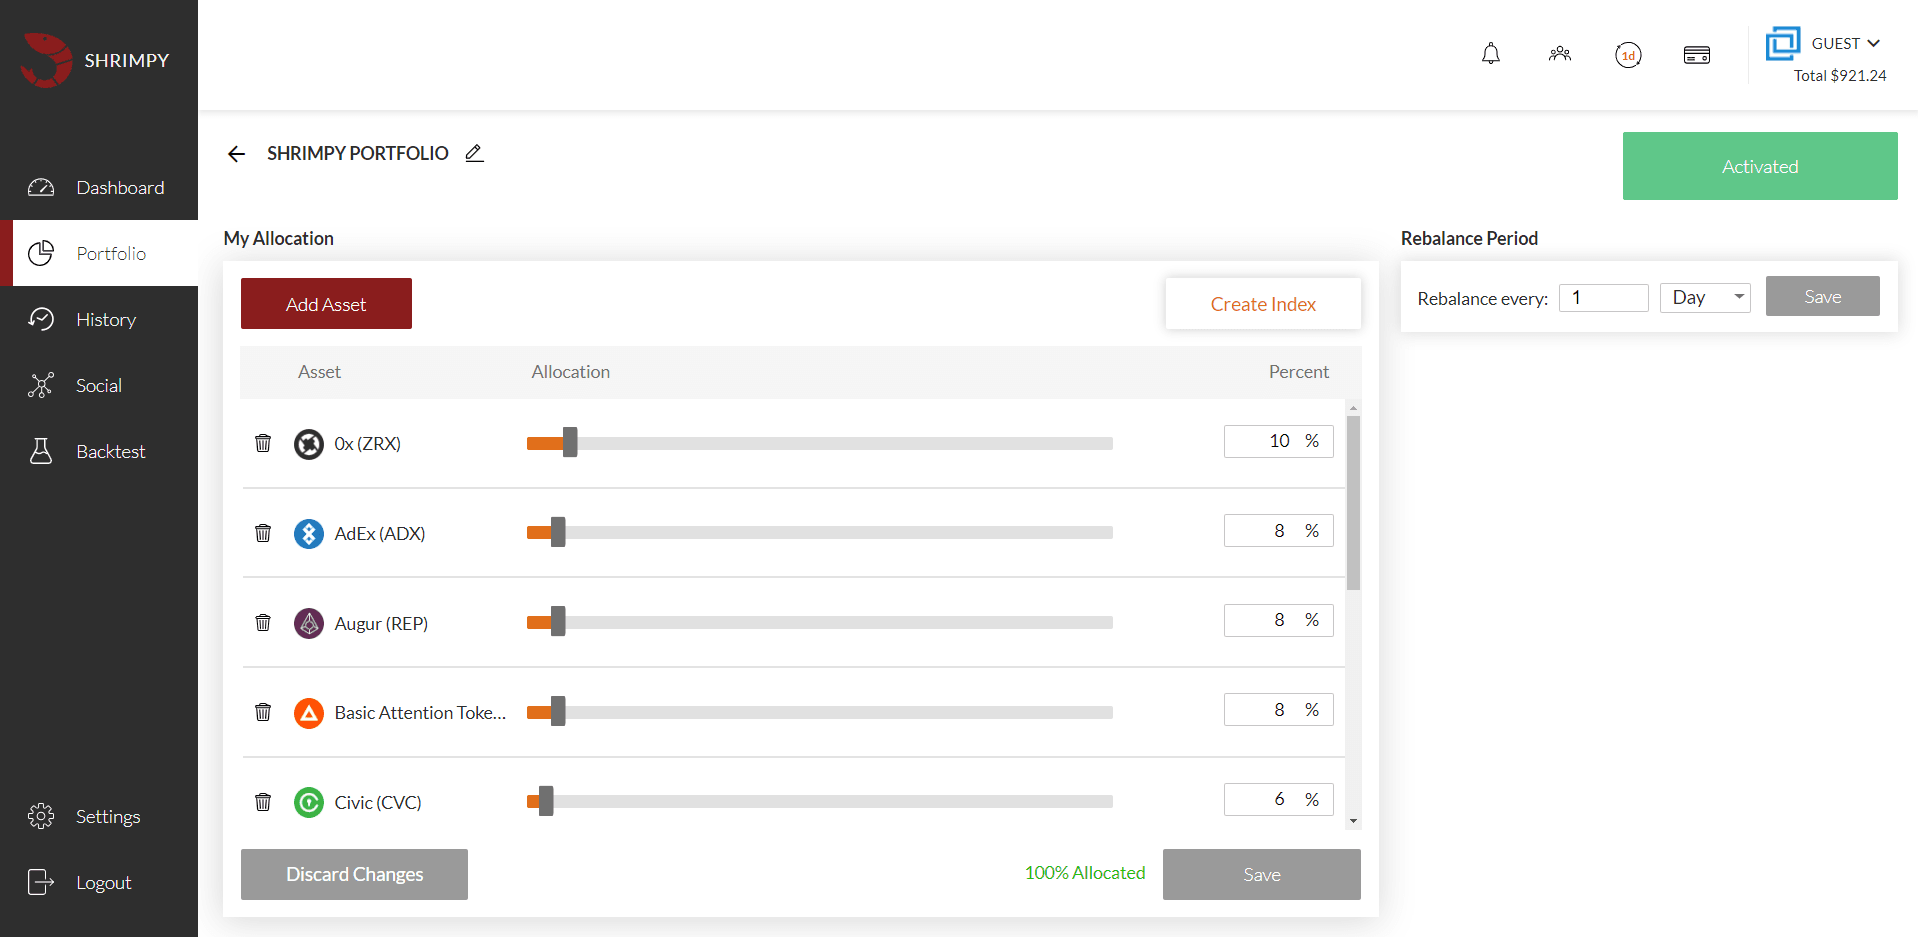
Task: Click the Percent column header
Action: (1299, 372)
